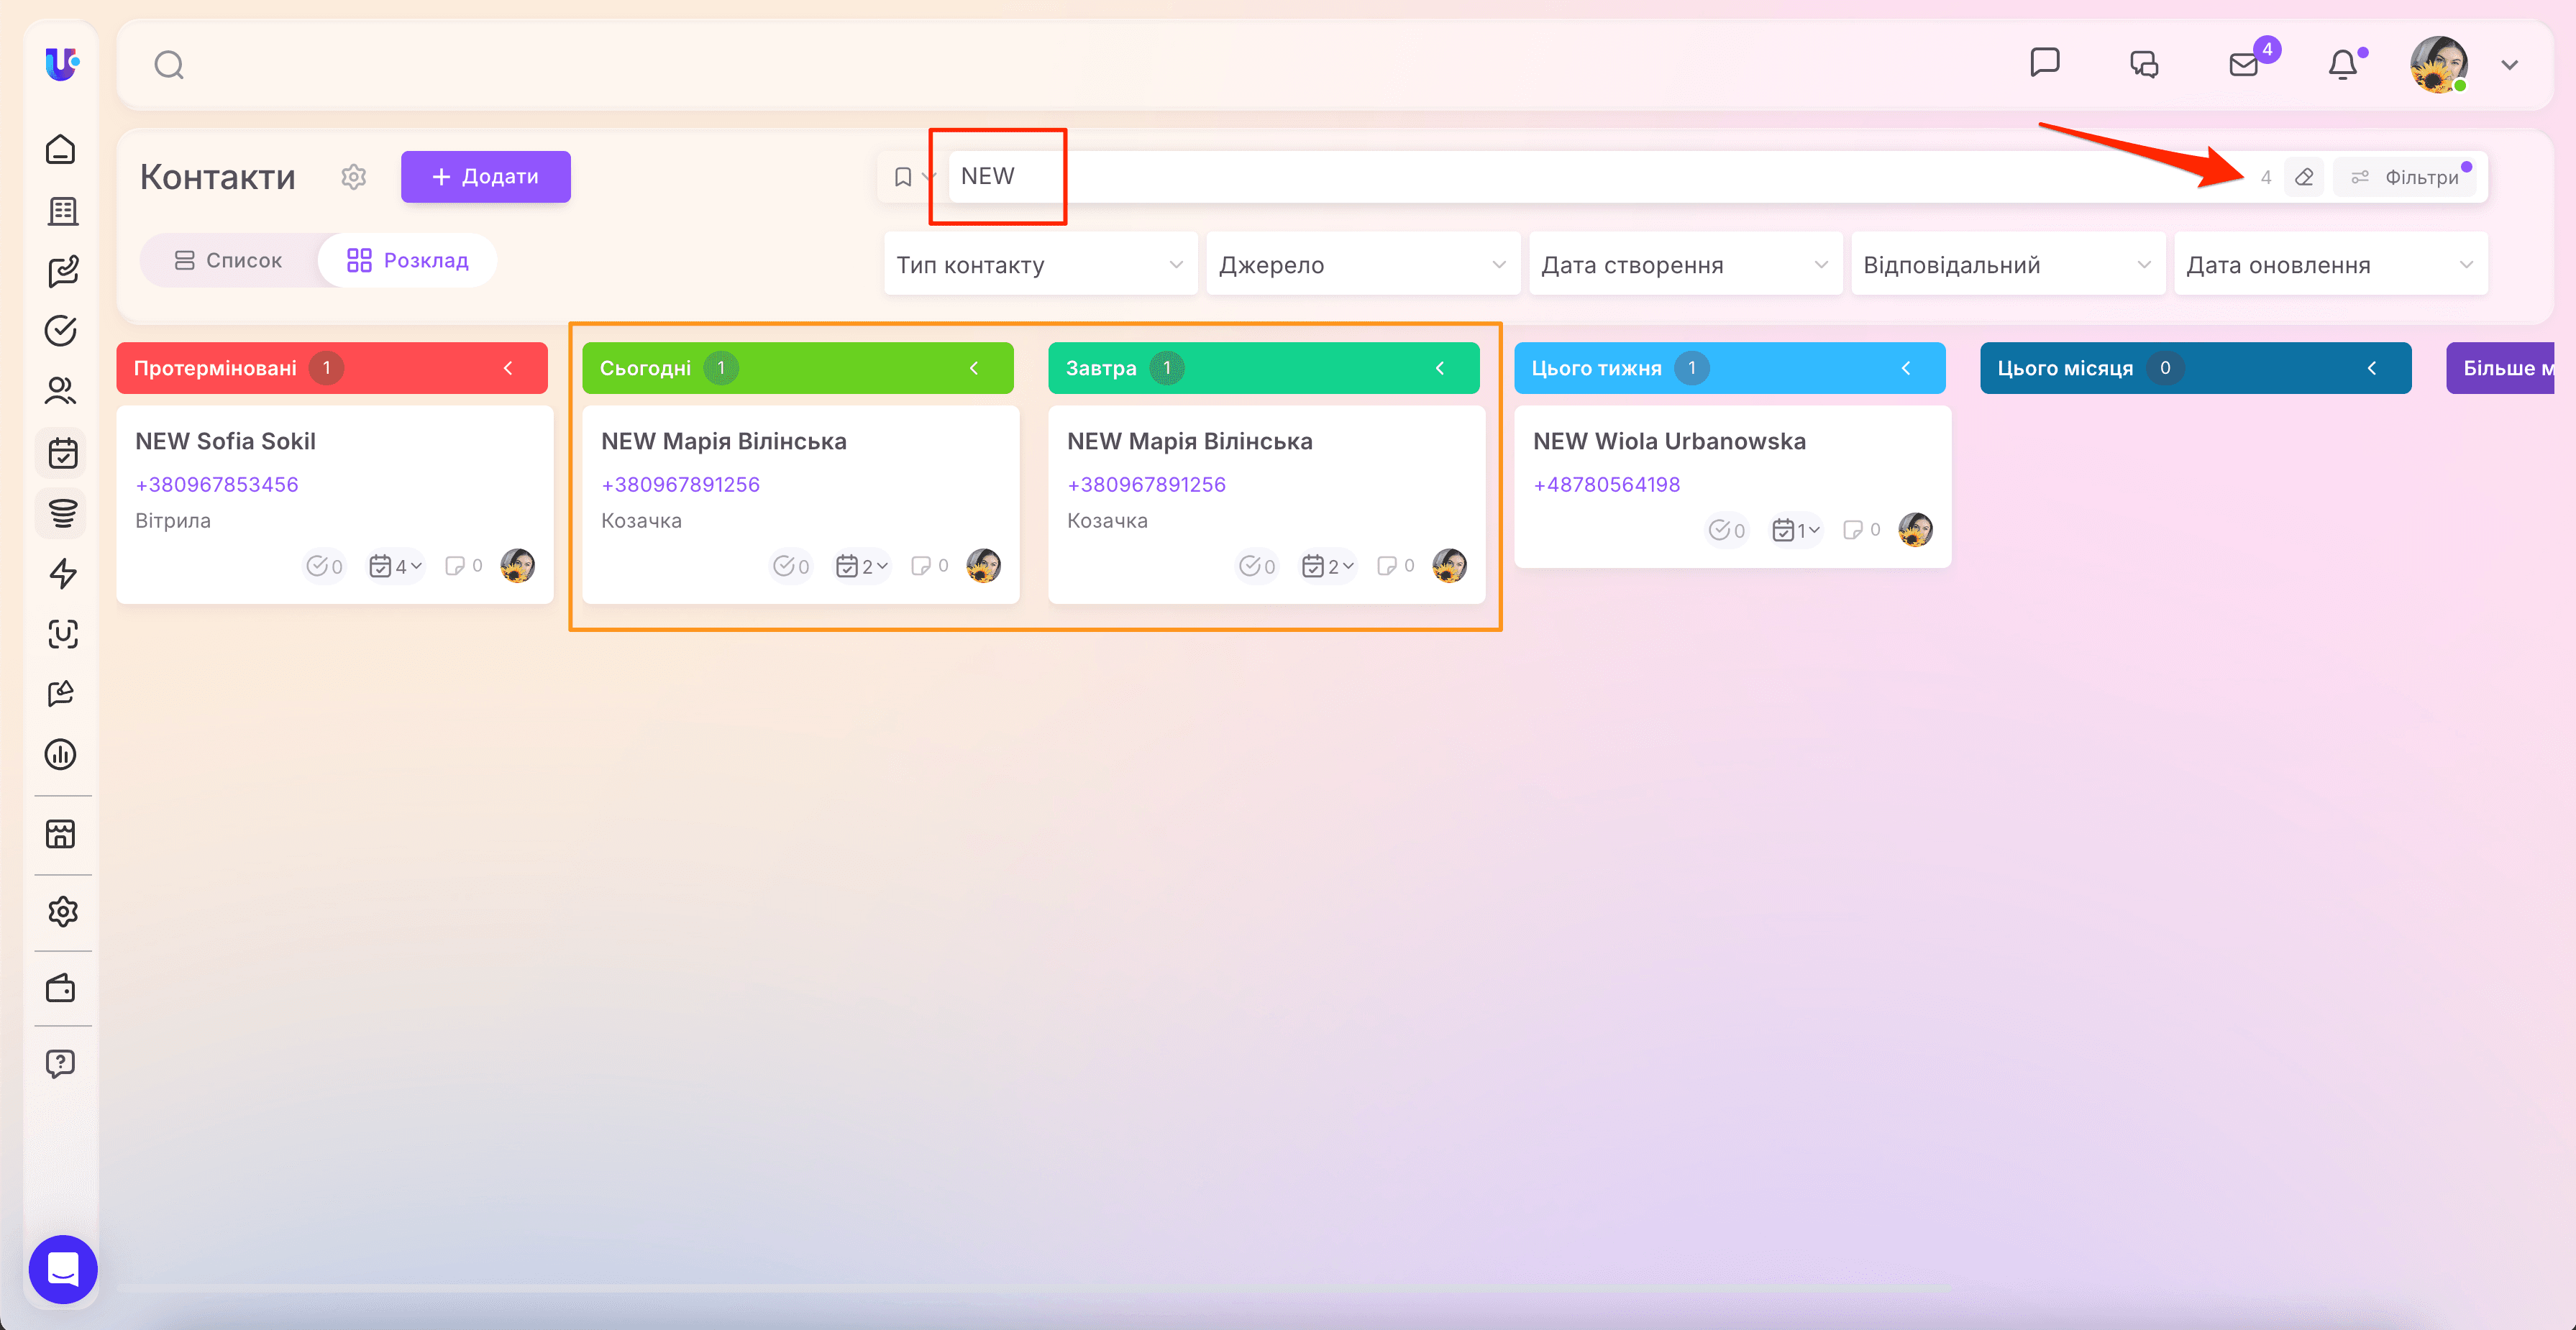Open the Дата створення dropdown

(x=1685, y=264)
